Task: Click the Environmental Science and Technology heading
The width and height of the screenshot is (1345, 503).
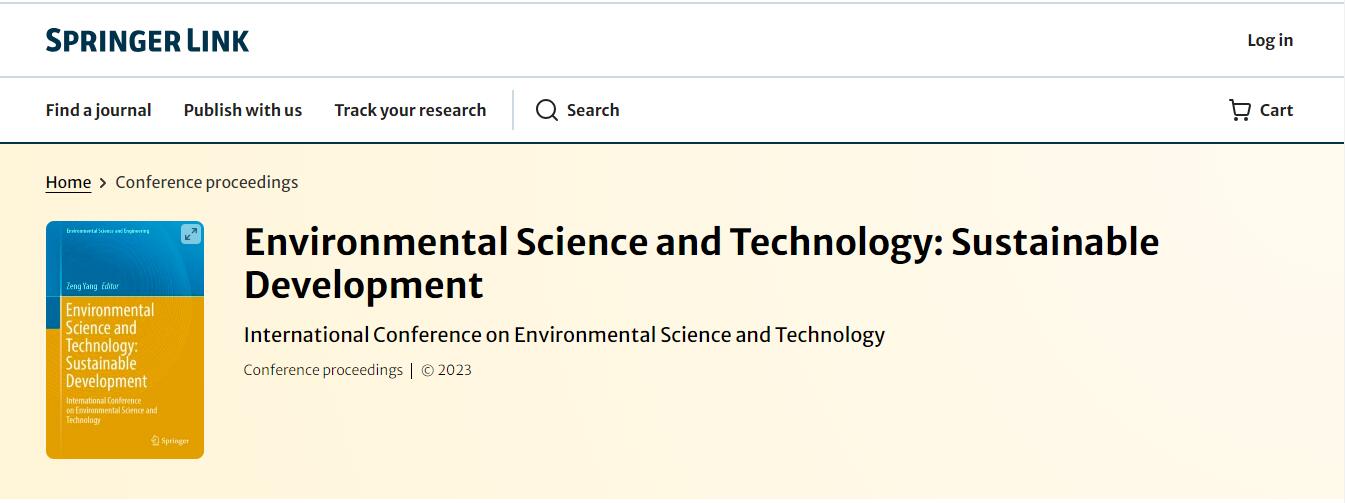Action: (701, 263)
